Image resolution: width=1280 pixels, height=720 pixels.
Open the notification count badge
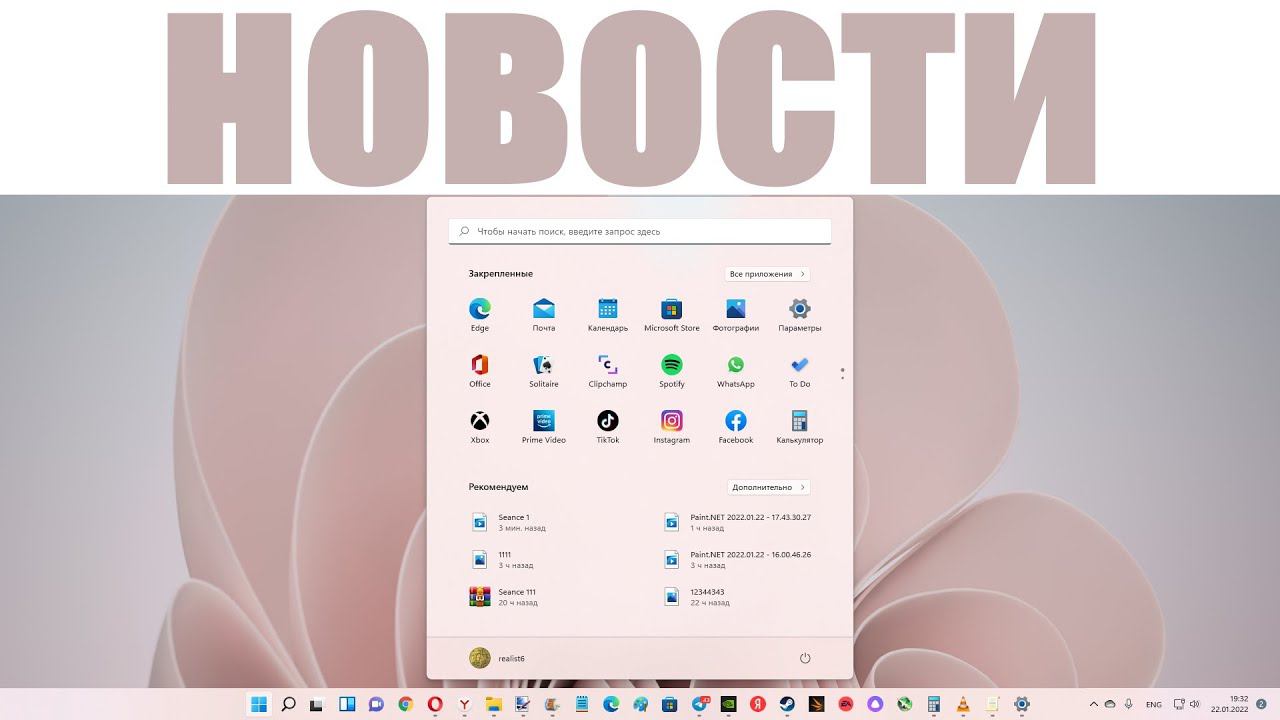coord(1261,704)
